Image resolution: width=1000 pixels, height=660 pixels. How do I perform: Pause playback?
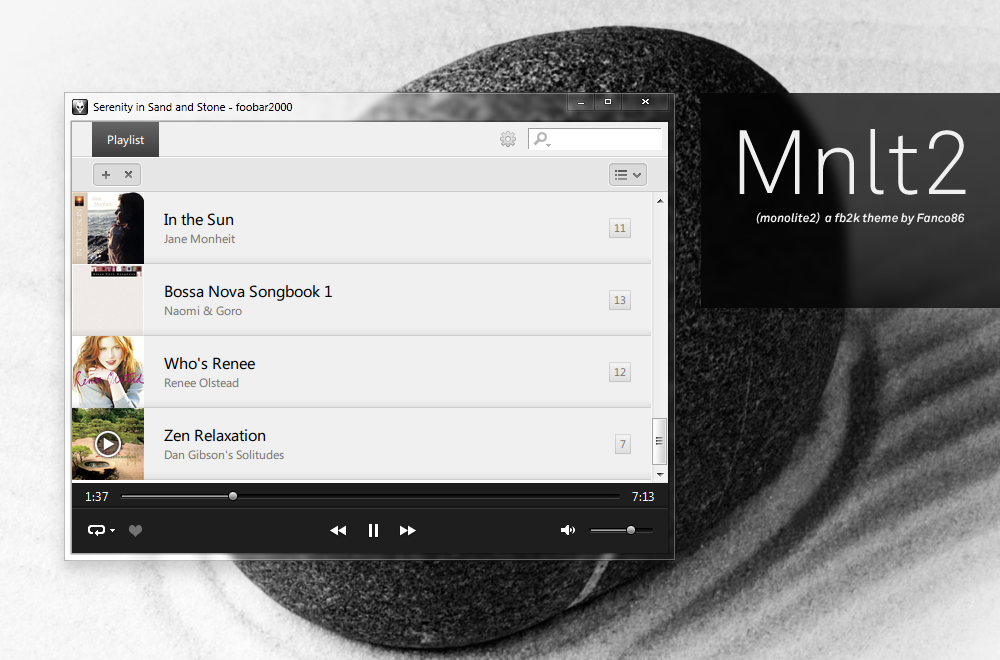(x=374, y=531)
